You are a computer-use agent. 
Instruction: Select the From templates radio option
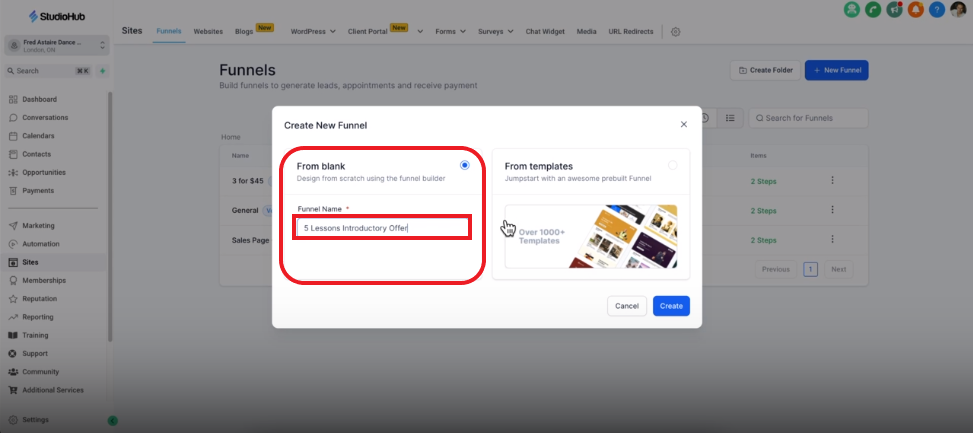click(673, 165)
